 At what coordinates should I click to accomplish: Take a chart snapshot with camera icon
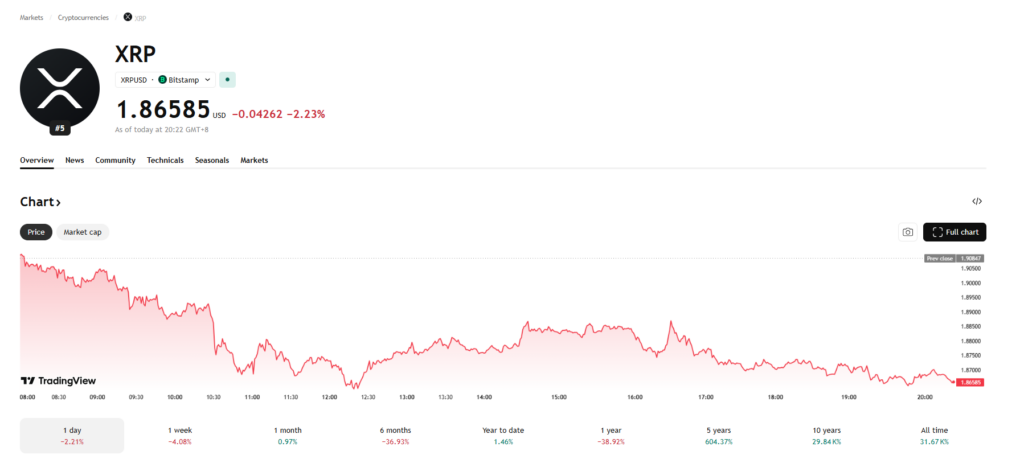pos(907,232)
